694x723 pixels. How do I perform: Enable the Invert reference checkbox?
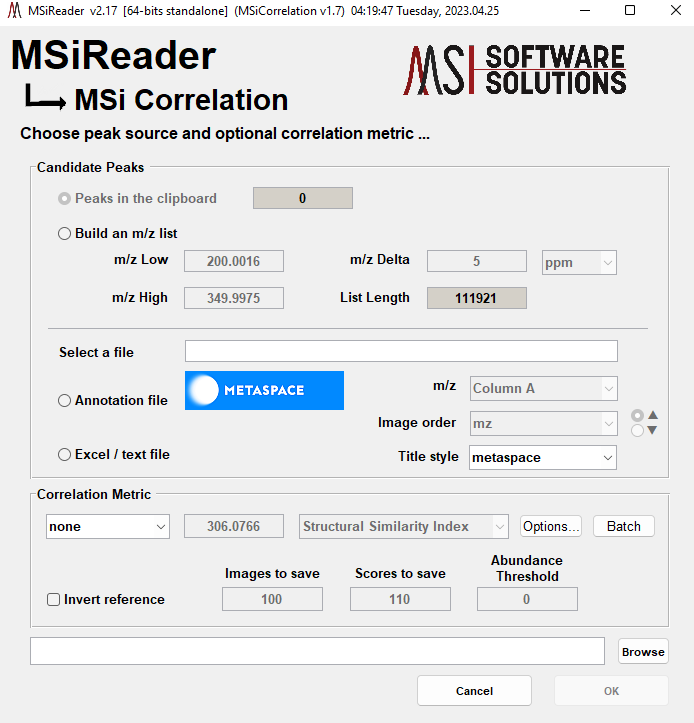pos(53,599)
